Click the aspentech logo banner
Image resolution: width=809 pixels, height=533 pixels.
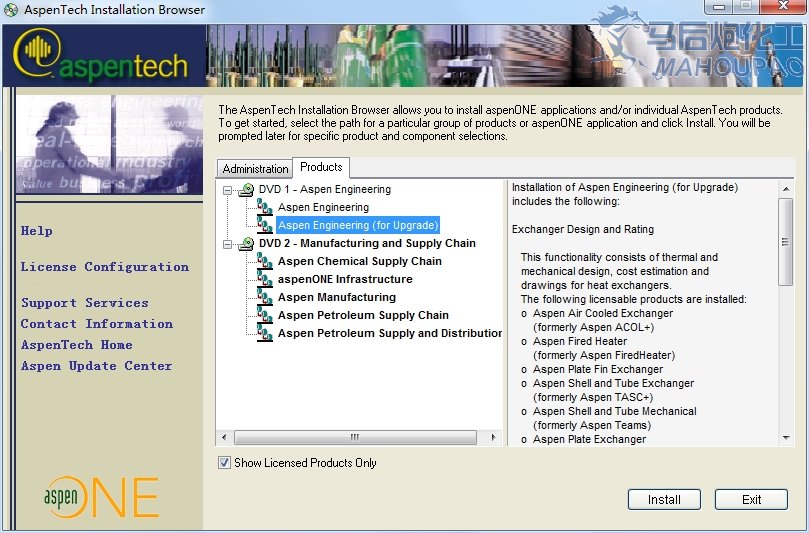coord(104,56)
